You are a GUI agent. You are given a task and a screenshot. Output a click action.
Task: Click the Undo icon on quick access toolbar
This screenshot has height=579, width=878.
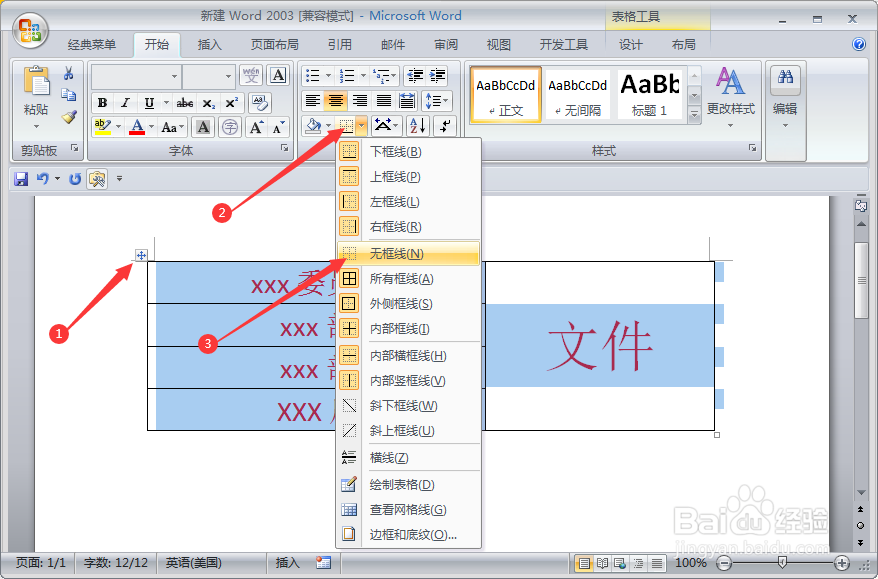pos(41,179)
